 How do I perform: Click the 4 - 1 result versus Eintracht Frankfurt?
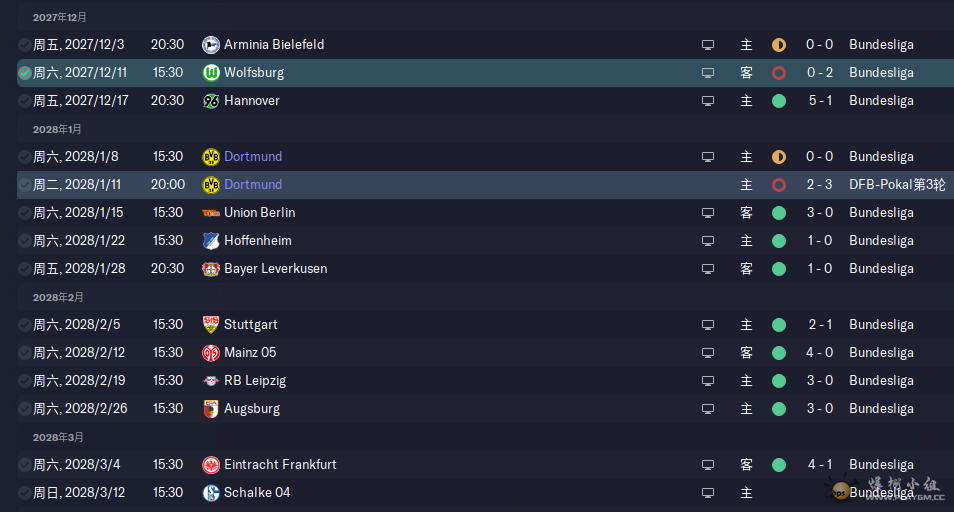820,464
